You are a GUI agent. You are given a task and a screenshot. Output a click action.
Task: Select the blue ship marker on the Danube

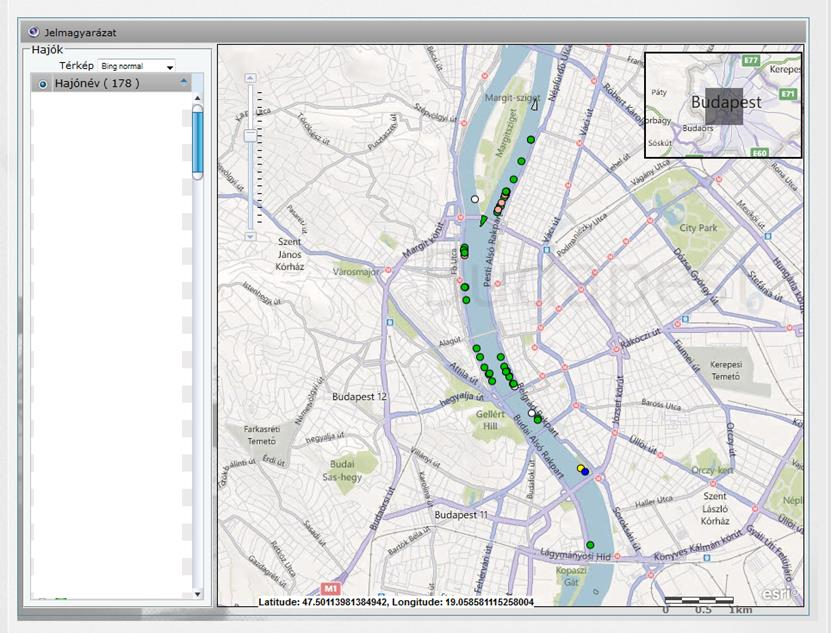click(x=585, y=471)
